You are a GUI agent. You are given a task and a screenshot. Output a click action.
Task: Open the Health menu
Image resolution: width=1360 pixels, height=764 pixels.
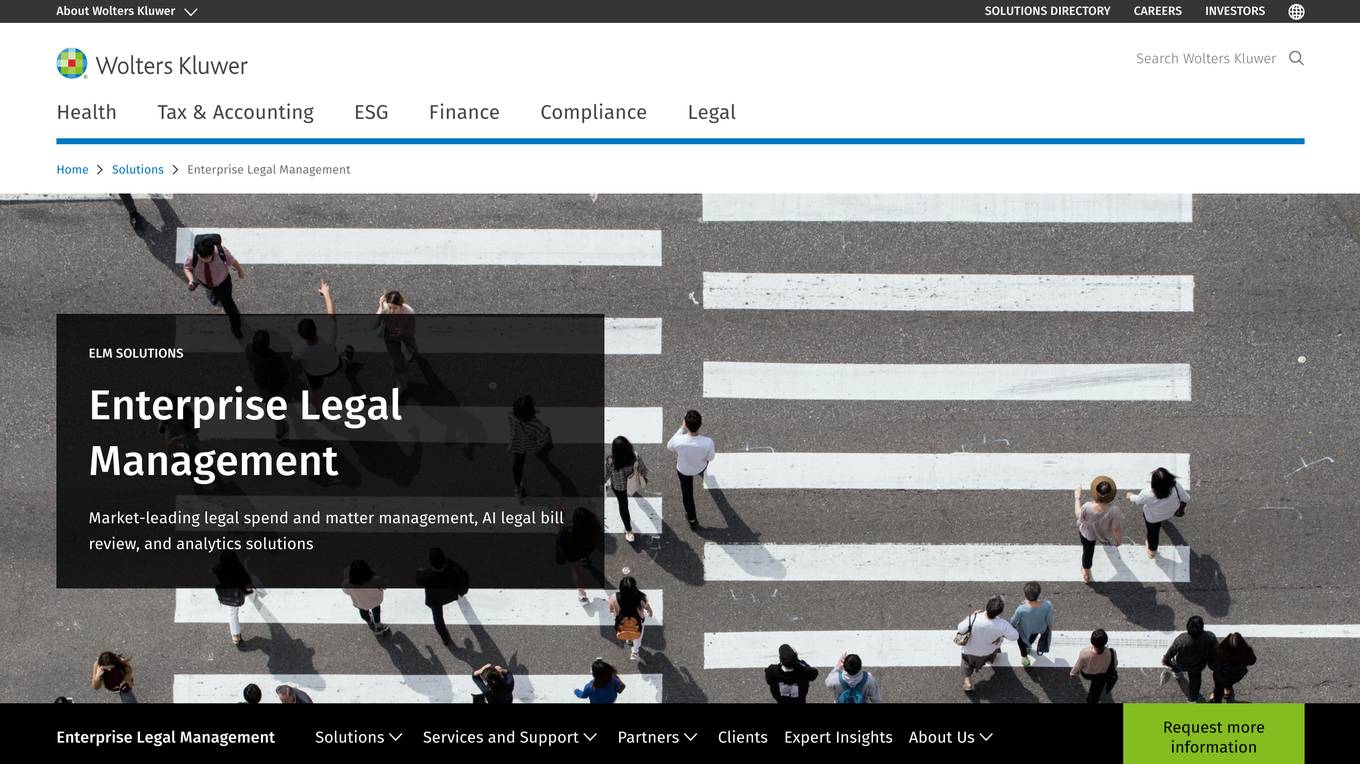[87, 112]
